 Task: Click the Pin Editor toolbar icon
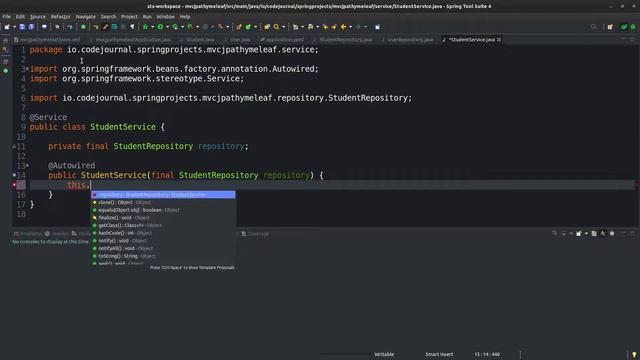pos(378,27)
